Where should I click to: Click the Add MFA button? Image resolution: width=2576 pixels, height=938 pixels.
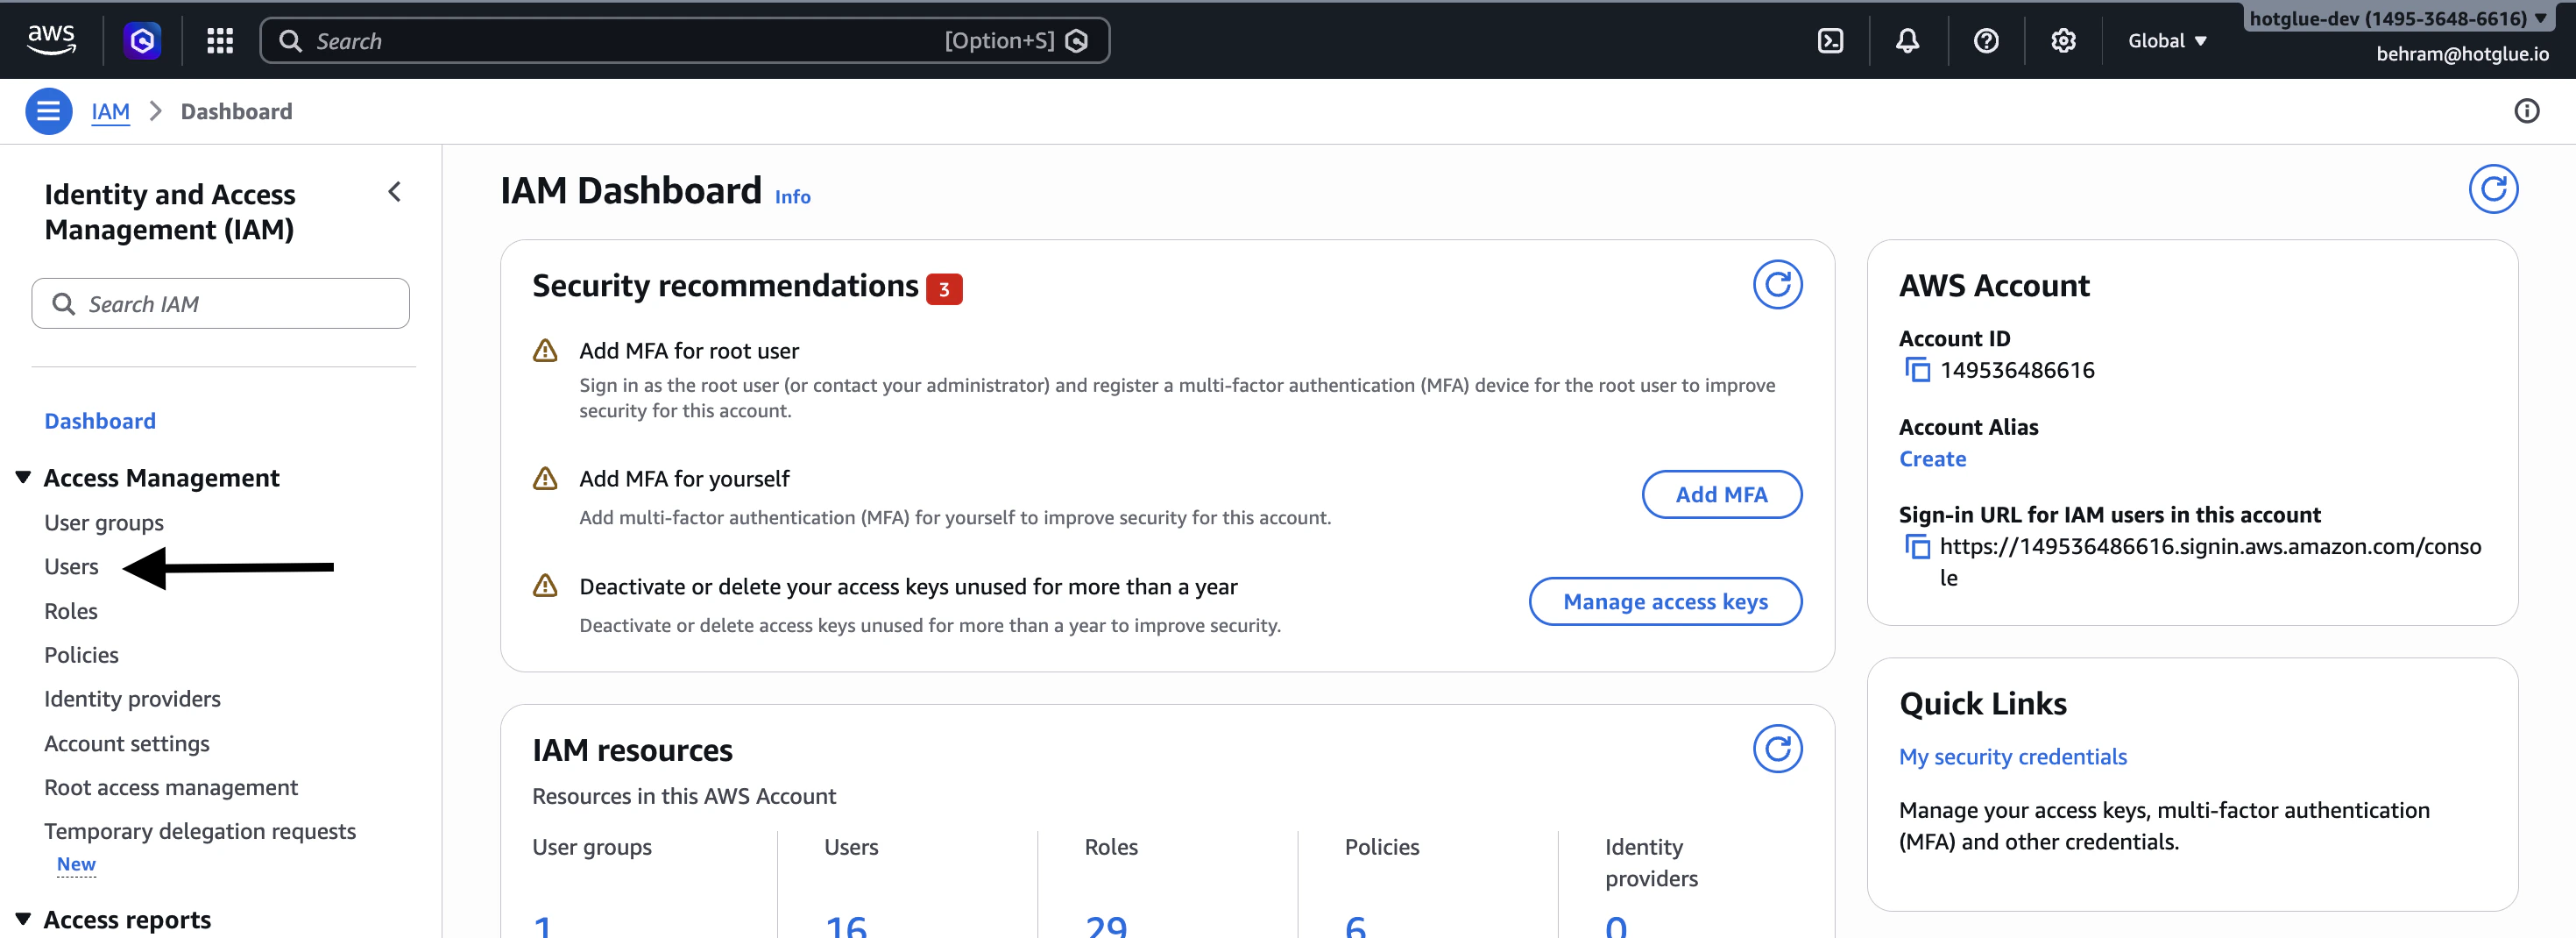[x=1722, y=494]
